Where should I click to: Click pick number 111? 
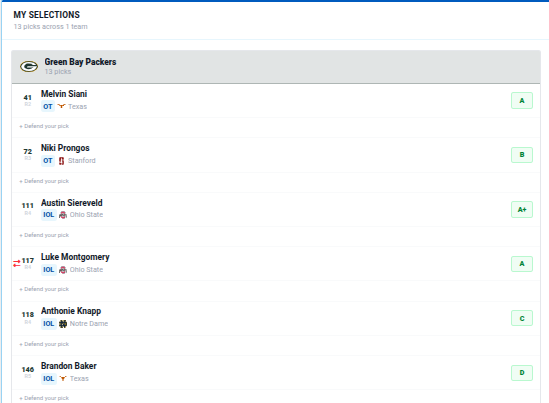pos(28,206)
